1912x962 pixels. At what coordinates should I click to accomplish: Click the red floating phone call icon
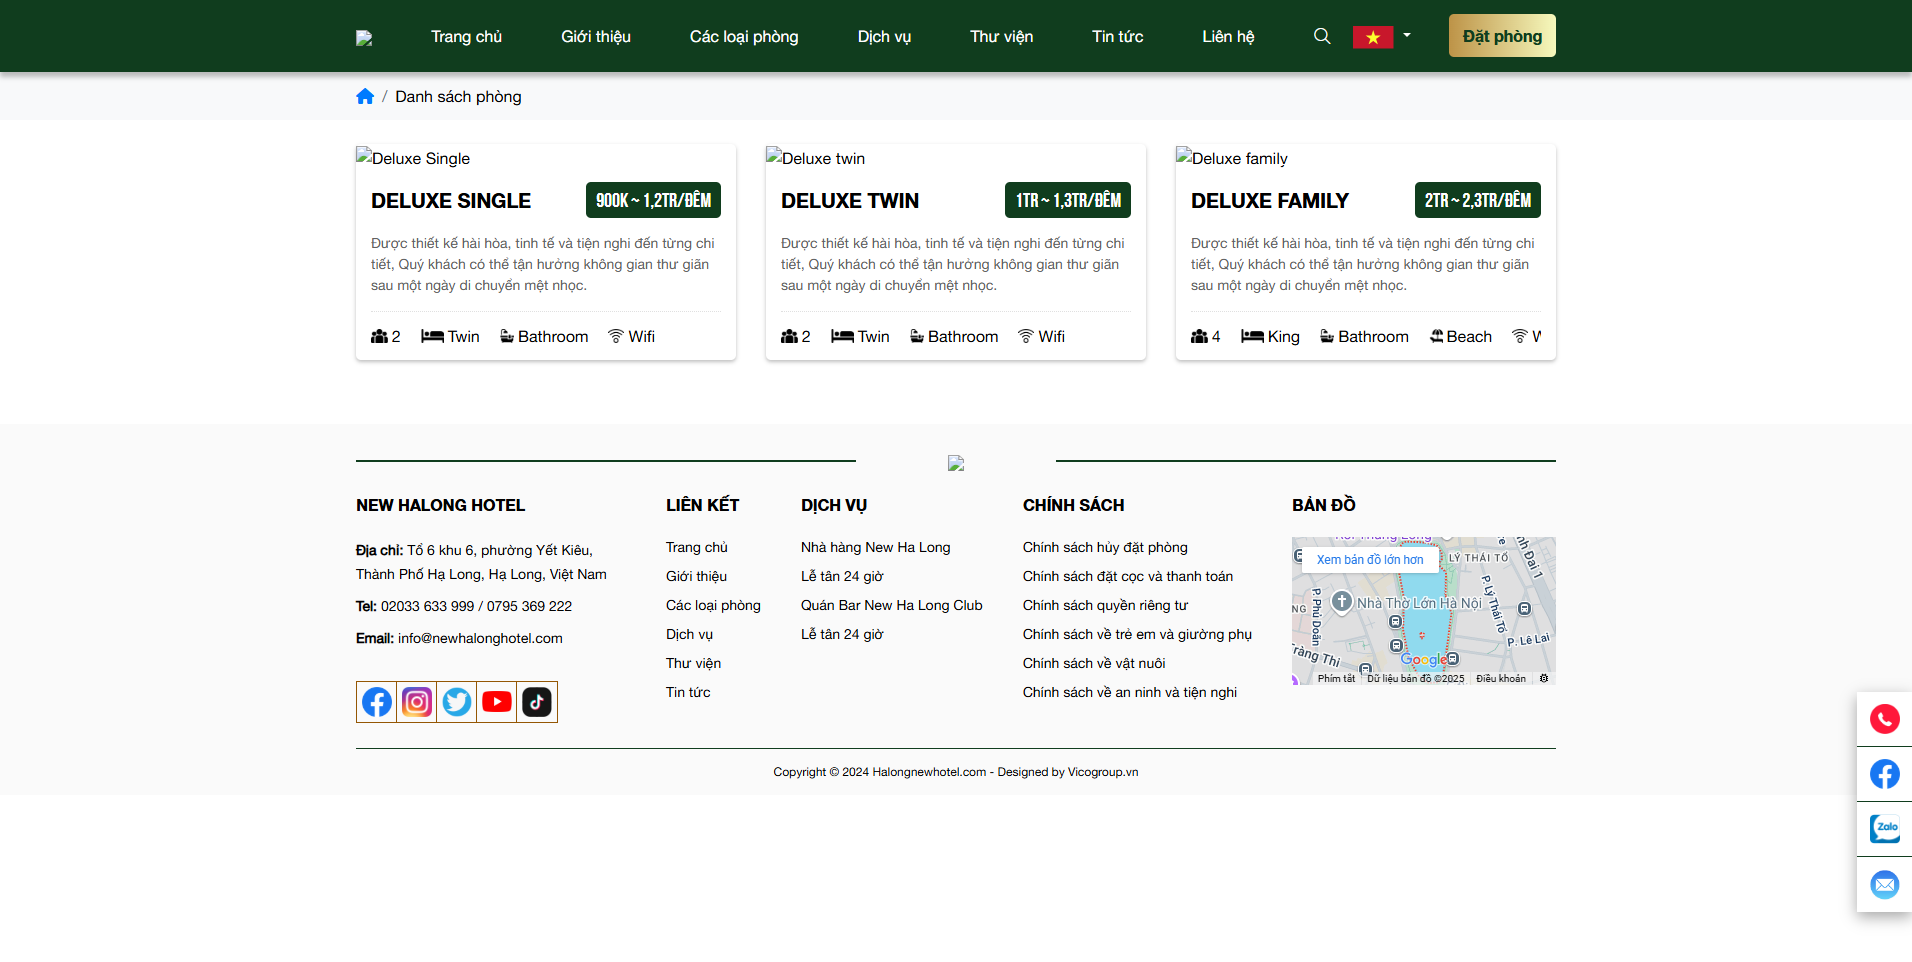pos(1884,719)
